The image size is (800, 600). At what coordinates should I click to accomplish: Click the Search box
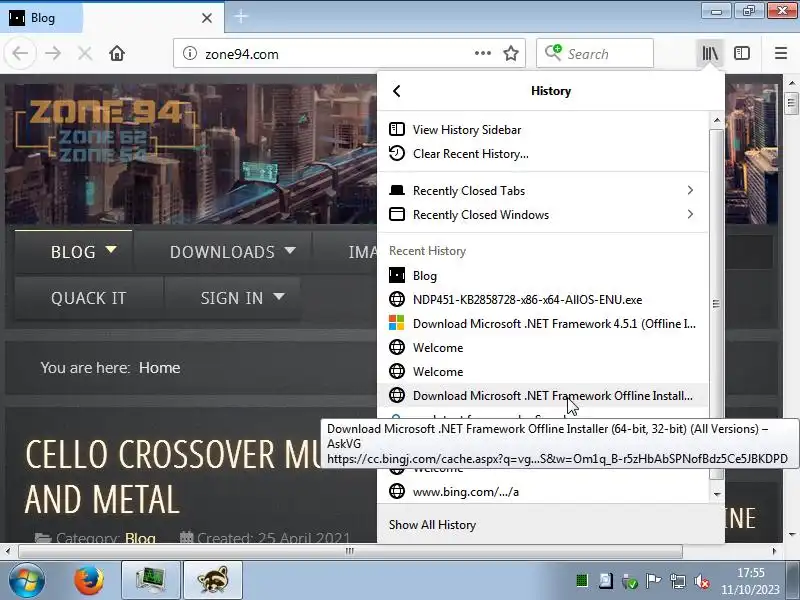pyautogui.click(x=594, y=53)
